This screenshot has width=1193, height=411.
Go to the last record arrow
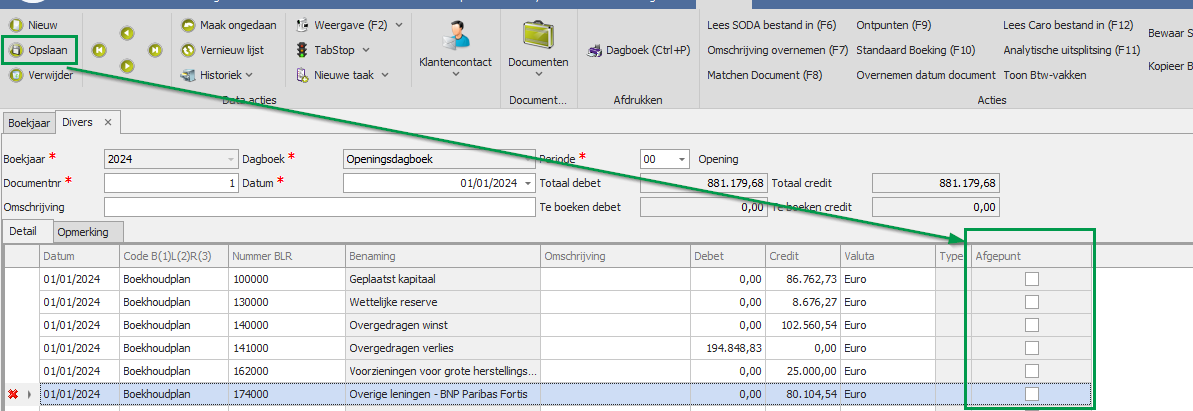coord(155,49)
